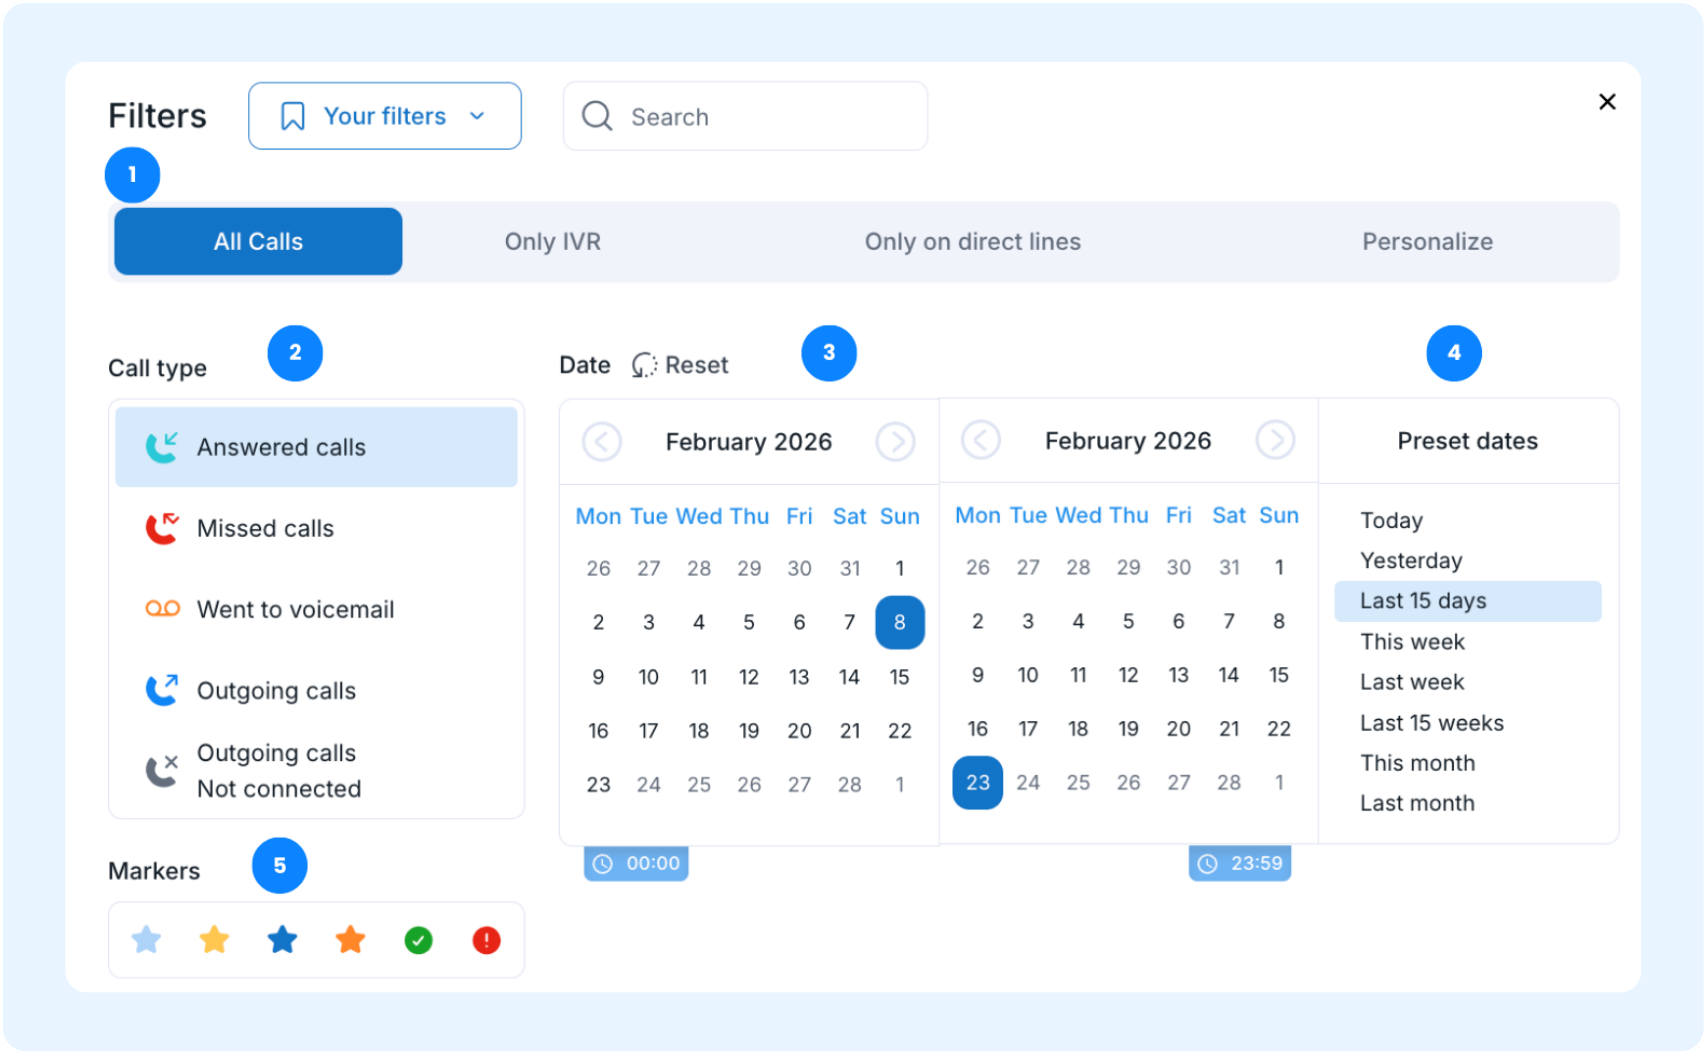
Task: Open the Your filters dropdown
Action: click(x=385, y=116)
